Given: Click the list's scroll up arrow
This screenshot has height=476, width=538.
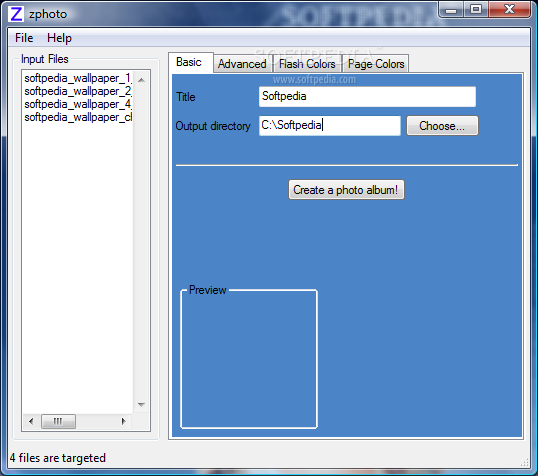Looking at the screenshot, I should point(141,80).
